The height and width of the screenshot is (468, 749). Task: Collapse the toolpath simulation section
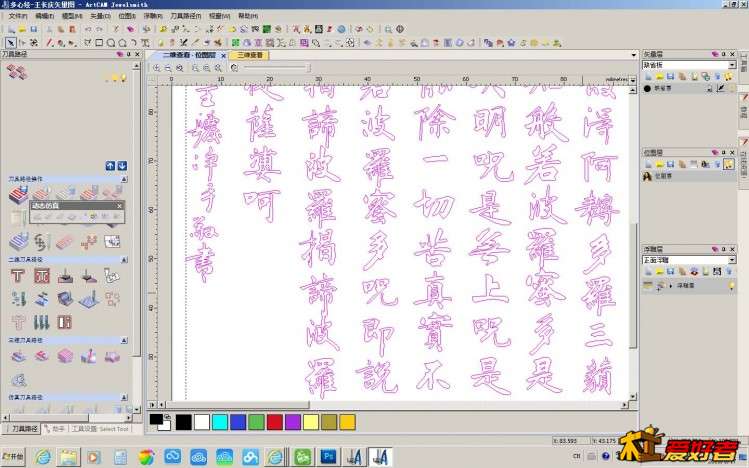click(x=124, y=397)
